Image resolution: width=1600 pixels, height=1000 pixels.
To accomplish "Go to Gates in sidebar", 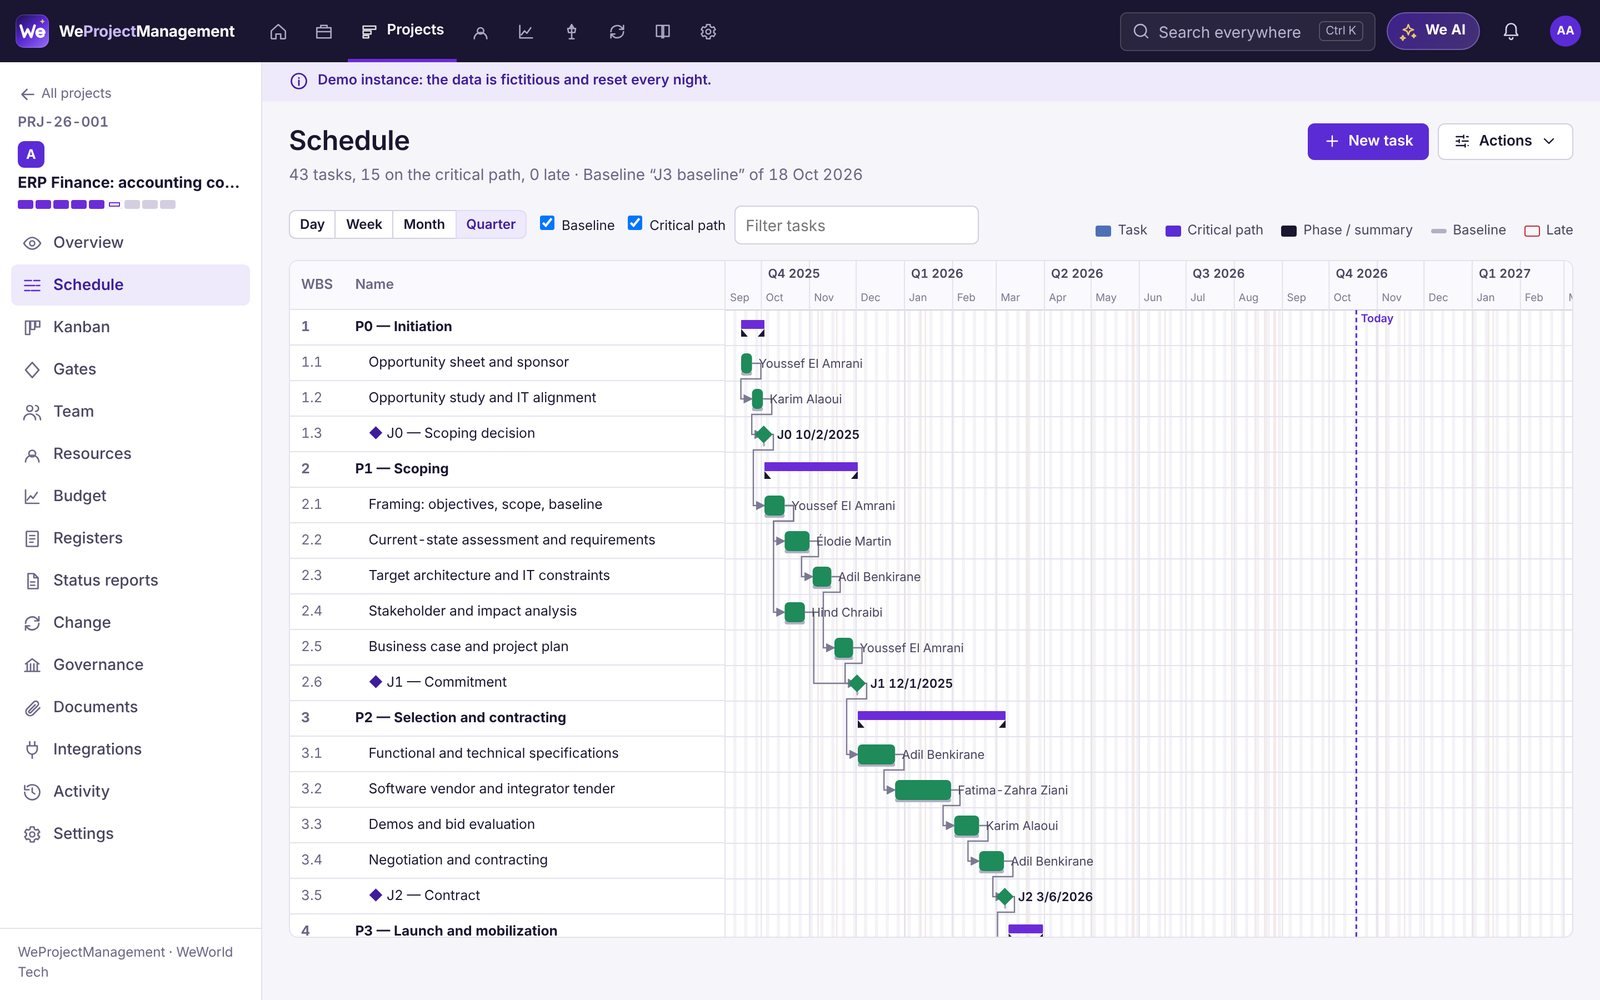I will pyautogui.click(x=130, y=369).
